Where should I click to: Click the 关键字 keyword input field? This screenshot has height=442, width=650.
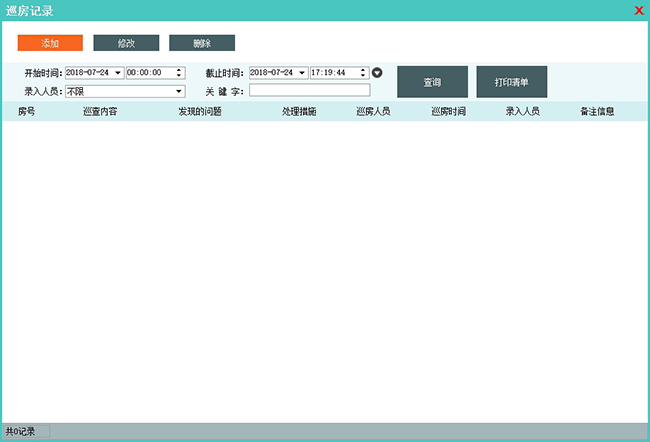(309, 91)
